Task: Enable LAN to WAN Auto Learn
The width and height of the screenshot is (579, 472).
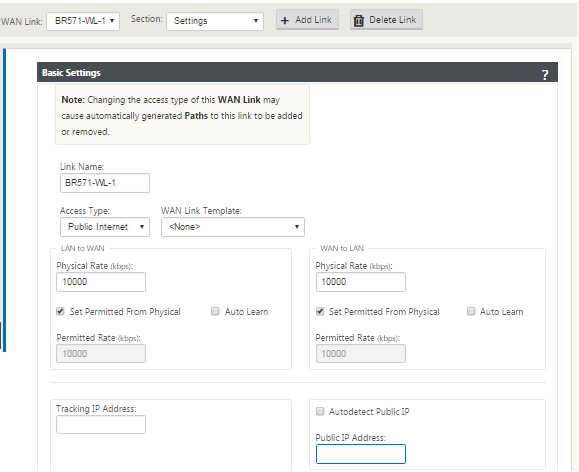Action: [215, 311]
